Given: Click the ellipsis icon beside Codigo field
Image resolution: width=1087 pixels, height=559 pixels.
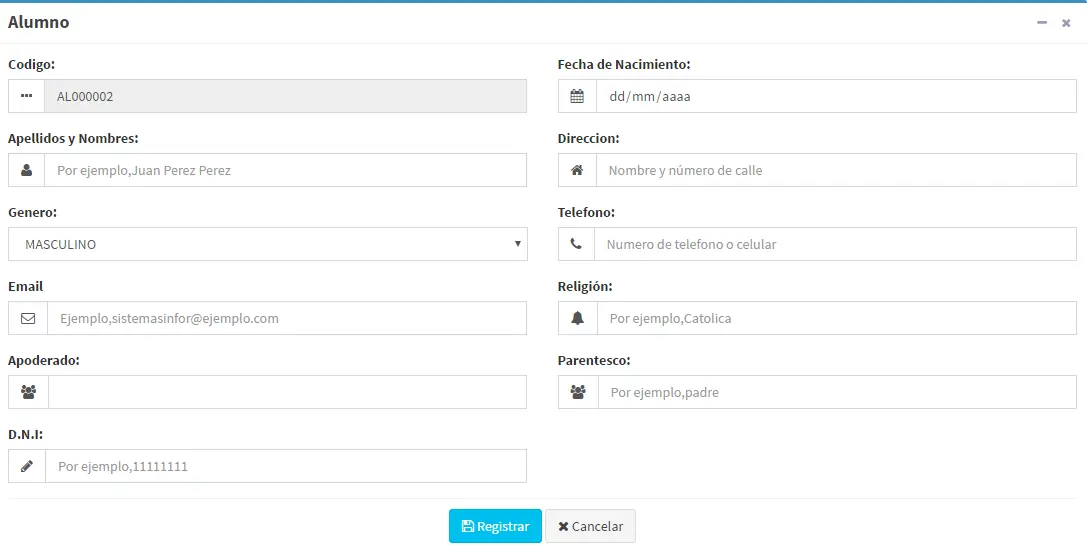Looking at the screenshot, I should click(x=26, y=96).
